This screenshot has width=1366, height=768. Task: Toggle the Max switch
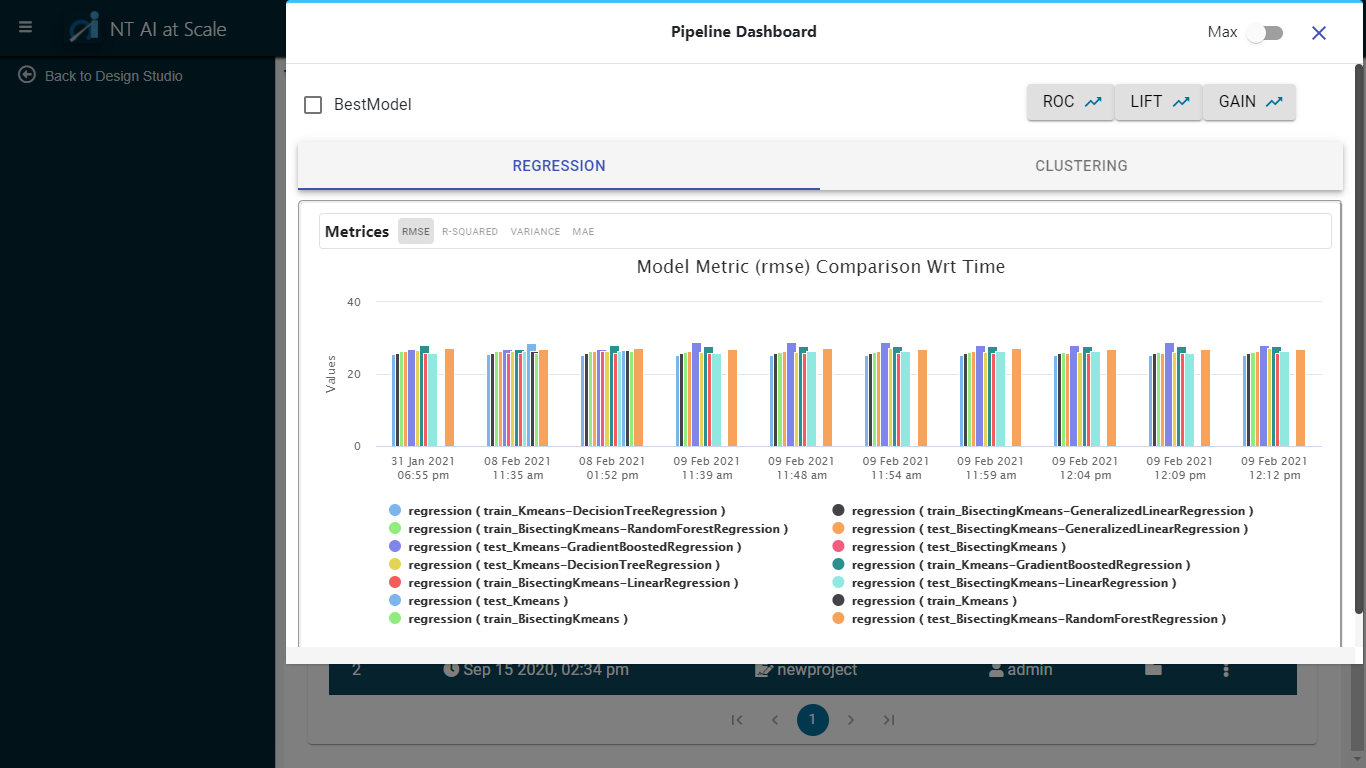tap(1263, 33)
